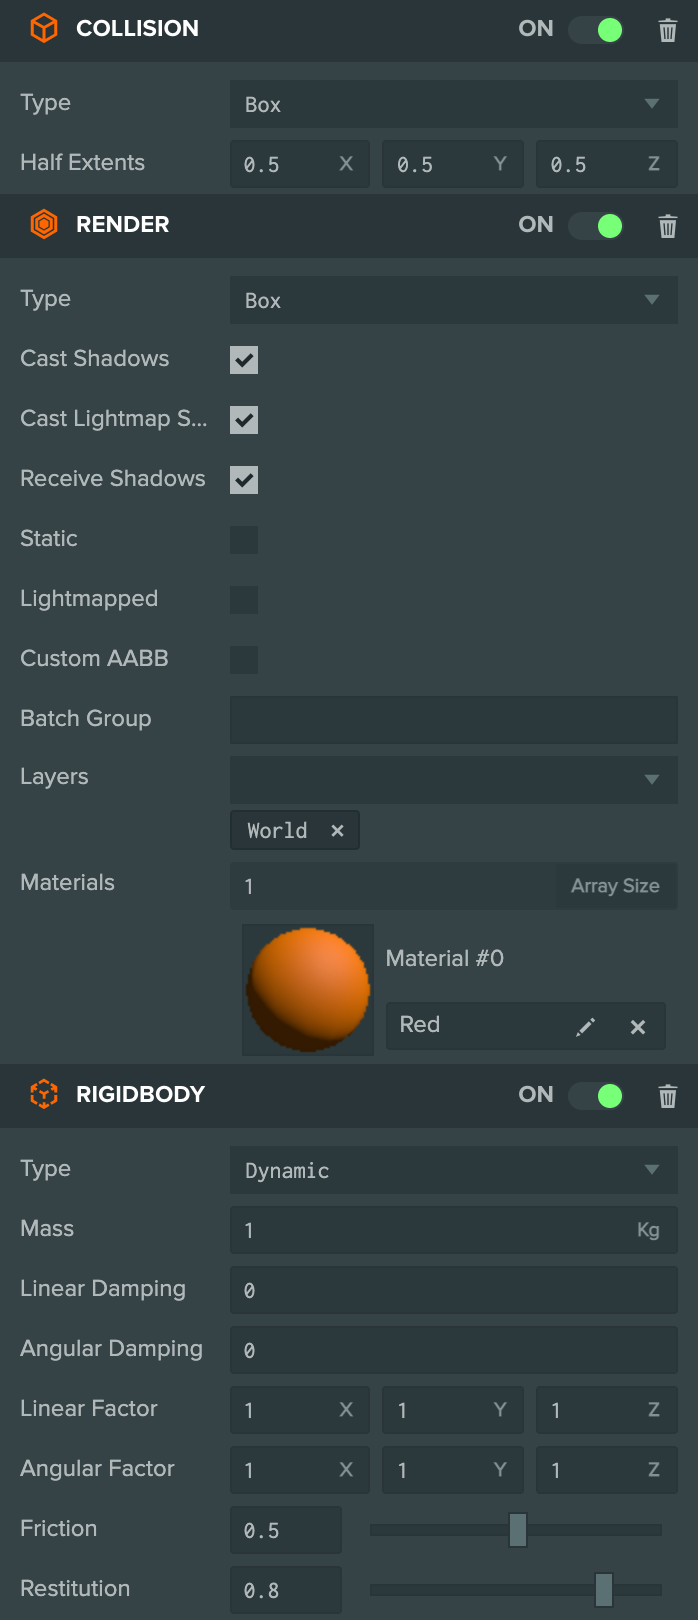Remove the World layer tag
Image resolution: width=698 pixels, height=1620 pixels.
337,830
